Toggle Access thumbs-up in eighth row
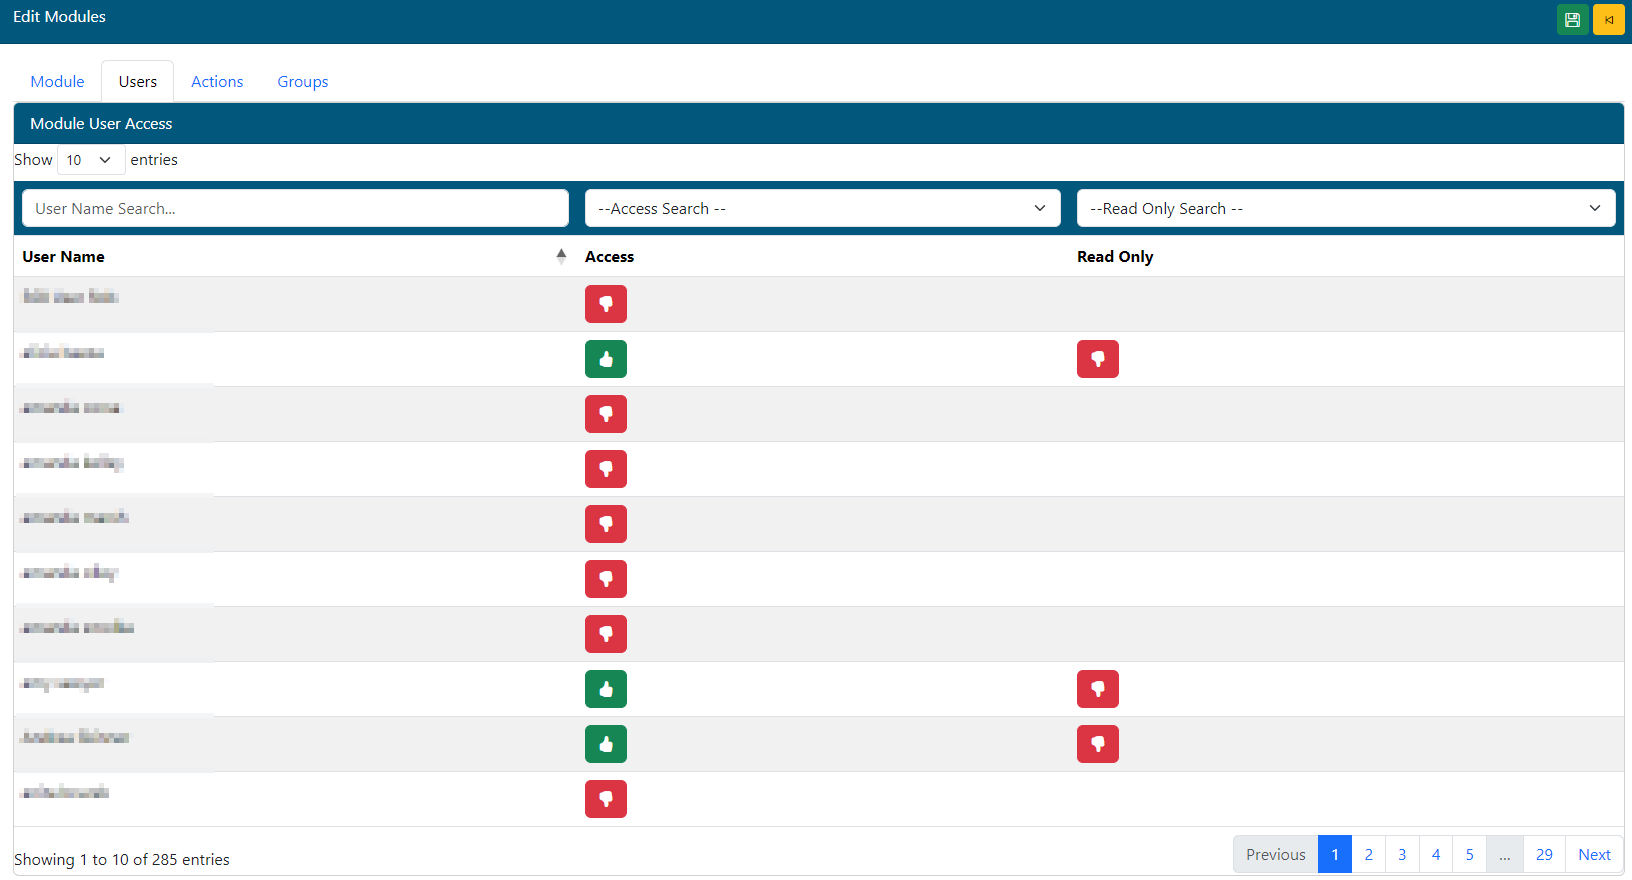 [606, 689]
